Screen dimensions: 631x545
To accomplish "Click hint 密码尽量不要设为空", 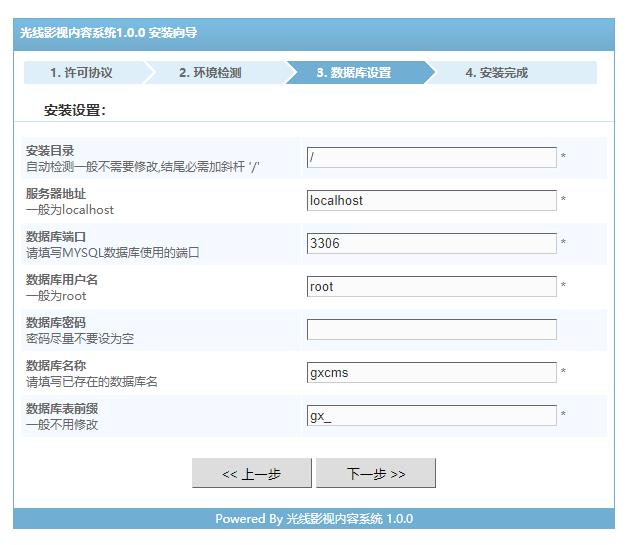I will [x=80, y=339].
